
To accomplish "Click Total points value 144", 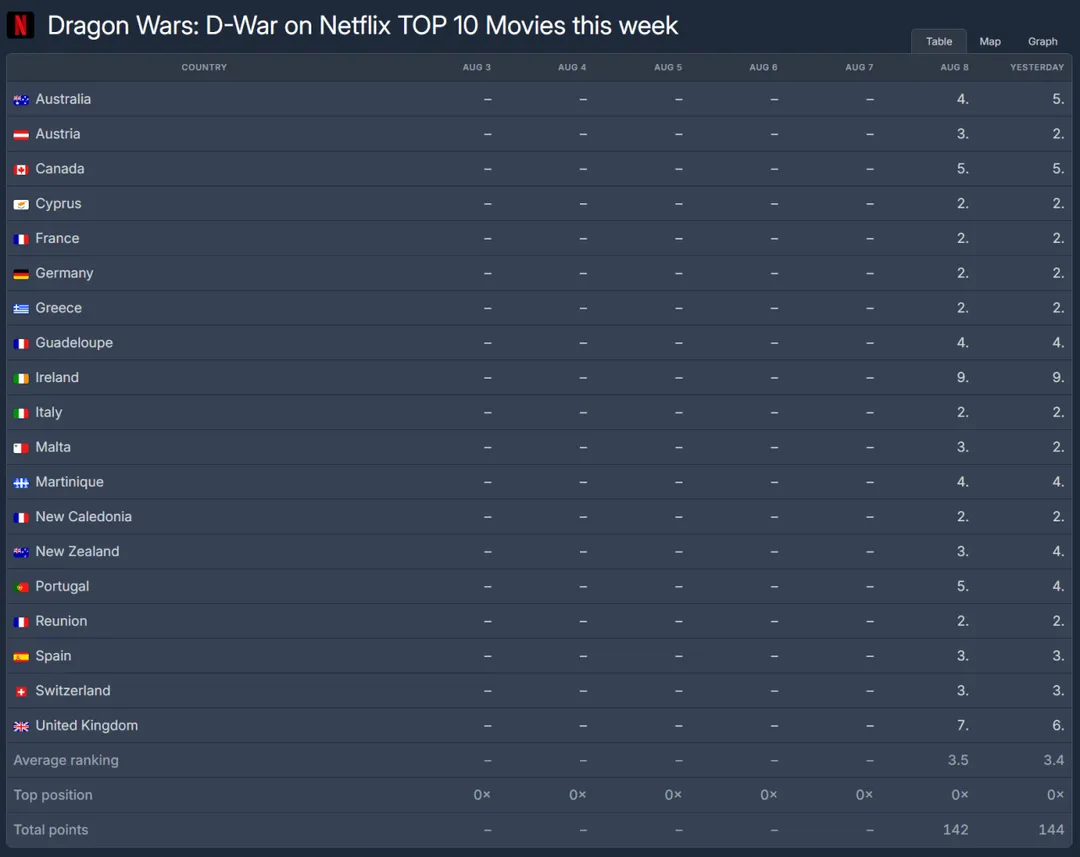I will tap(1051, 830).
